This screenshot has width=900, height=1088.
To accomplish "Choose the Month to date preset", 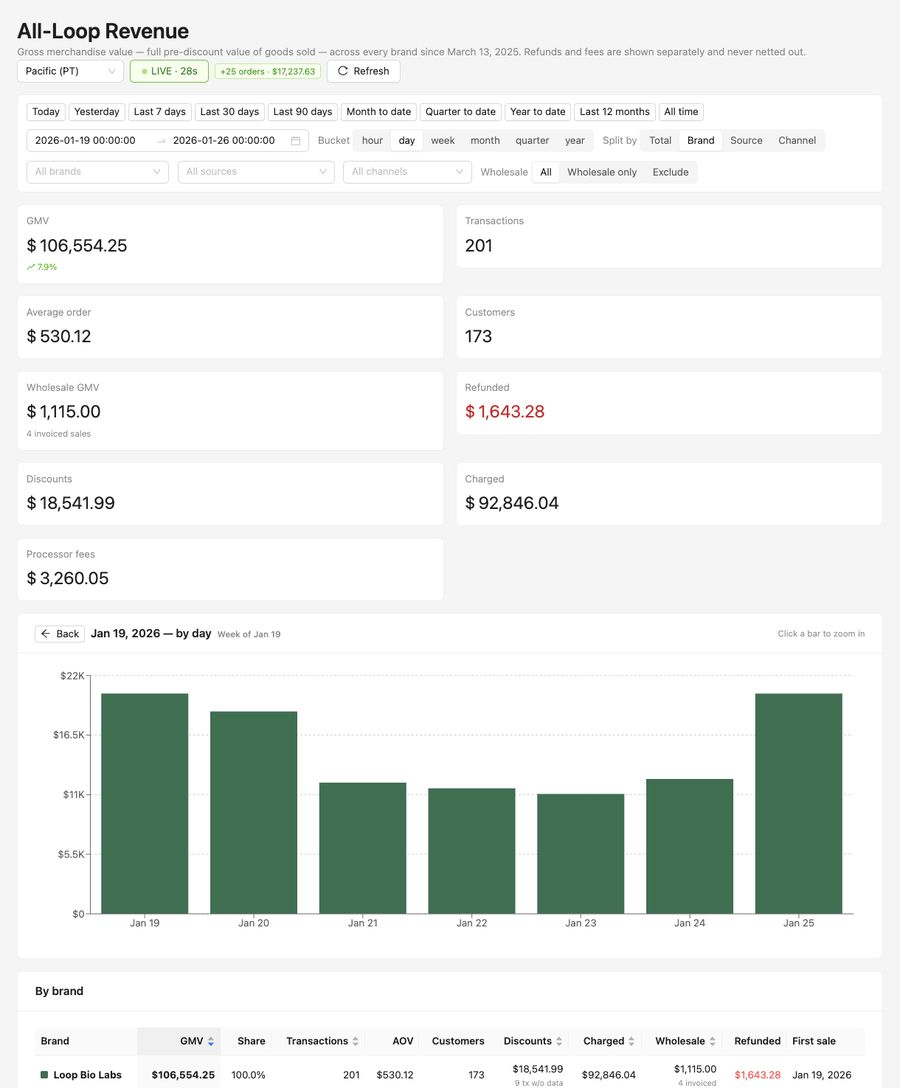I will 379,112.
